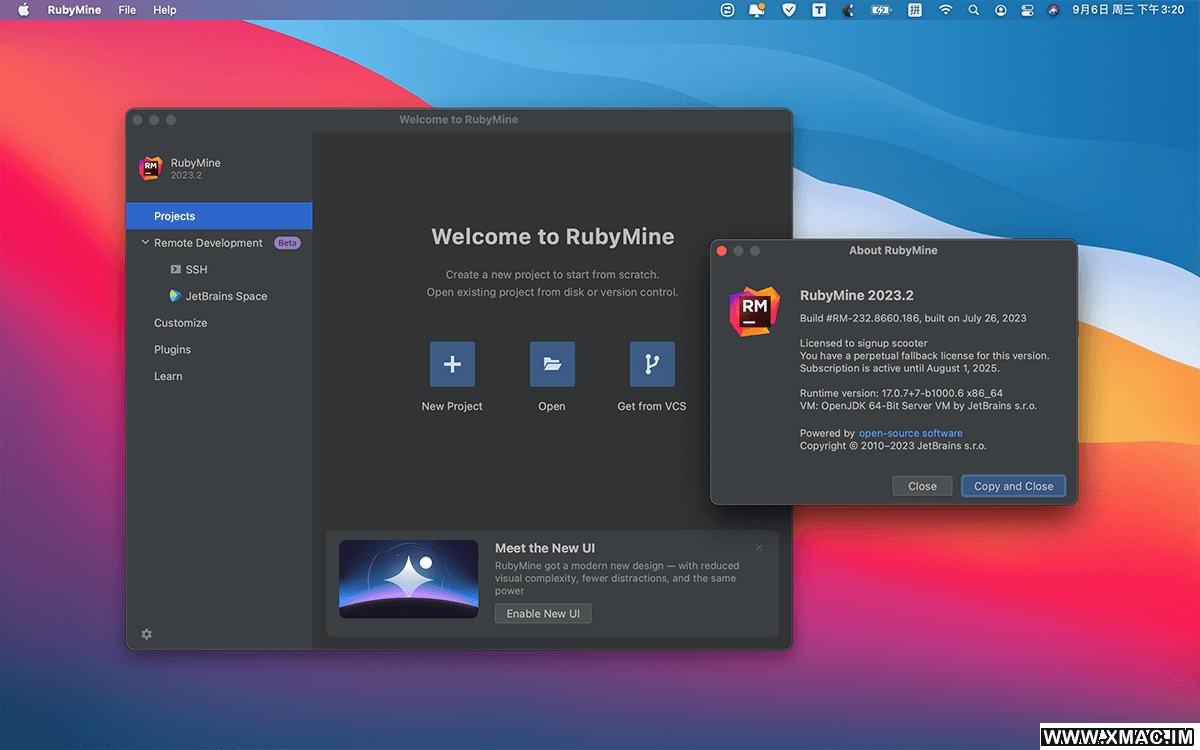
Task: Click the date and time in menu bar
Action: tap(1128, 10)
